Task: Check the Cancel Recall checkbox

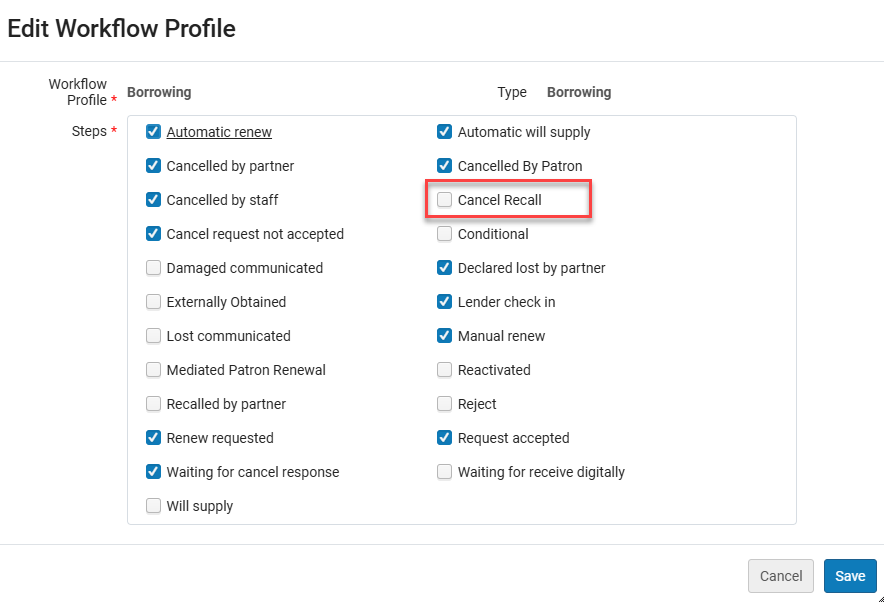Action: (x=444, y=200)
